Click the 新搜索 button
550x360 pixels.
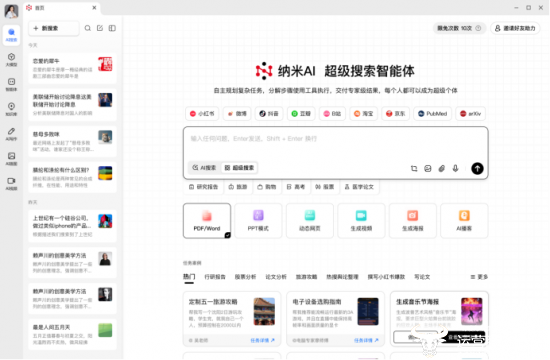tap(54, 28)
